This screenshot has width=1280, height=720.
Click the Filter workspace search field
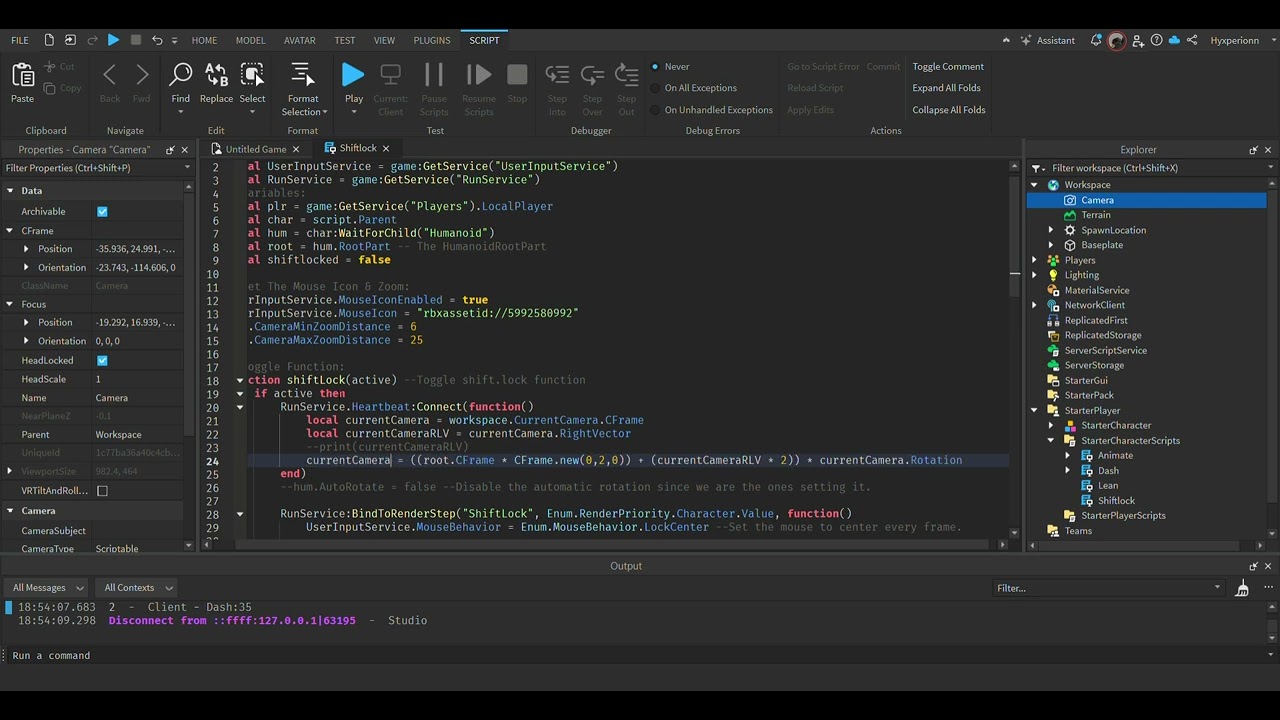[1154, 168]
